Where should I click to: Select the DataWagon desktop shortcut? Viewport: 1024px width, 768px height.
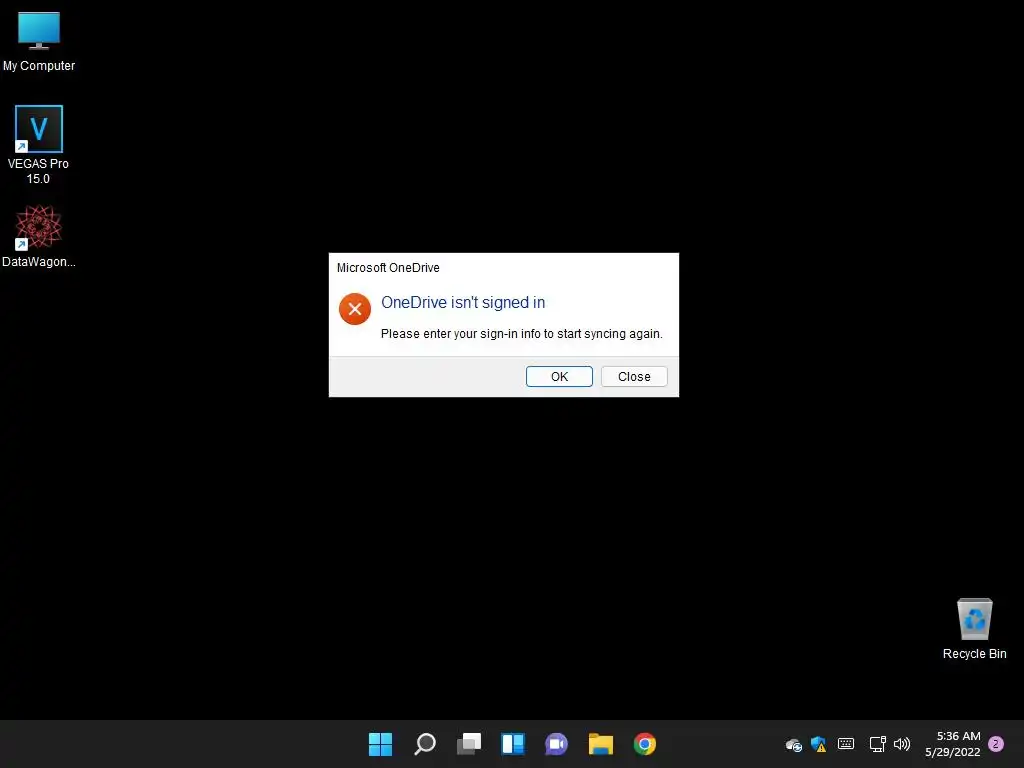[39, 236]
